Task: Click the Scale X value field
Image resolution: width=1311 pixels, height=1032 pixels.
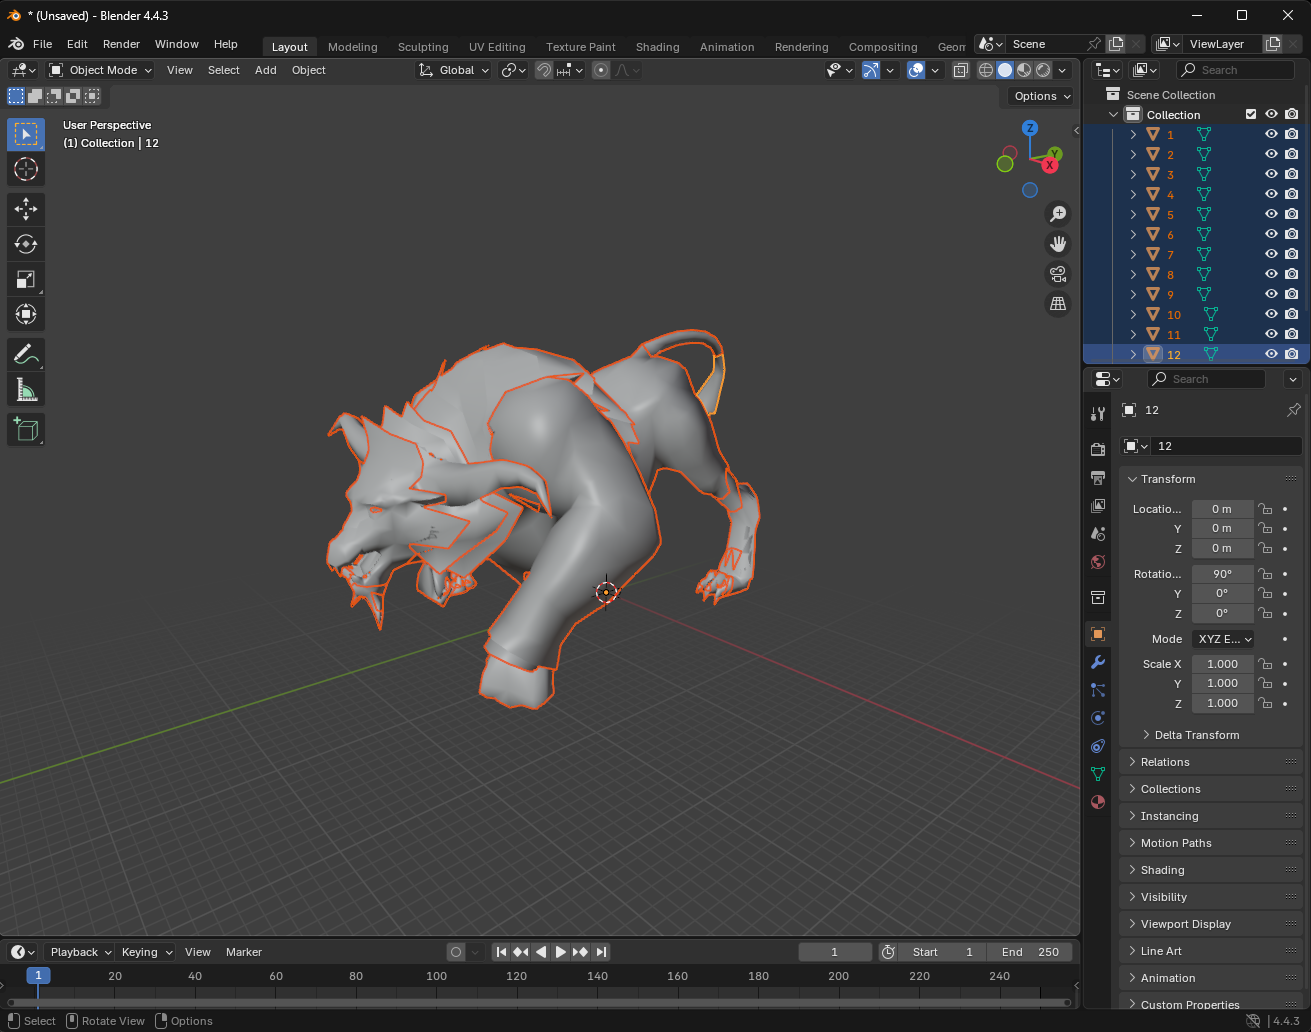Action: coord(1222,664)
